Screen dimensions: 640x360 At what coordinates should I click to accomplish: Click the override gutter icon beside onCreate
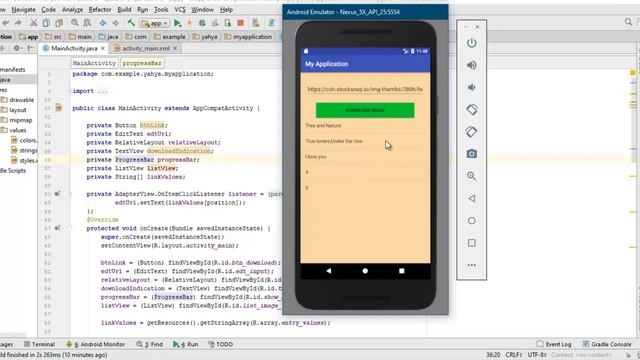click(x=58, y=228)
